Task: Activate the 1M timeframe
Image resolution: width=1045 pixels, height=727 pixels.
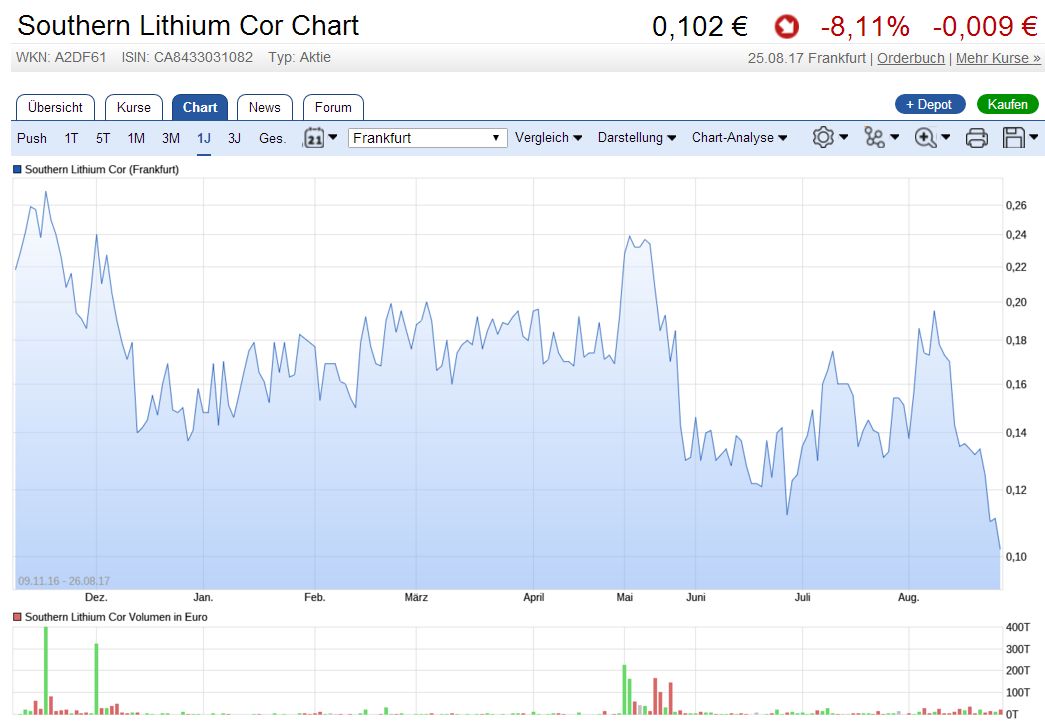Action: tap(136, 138)
